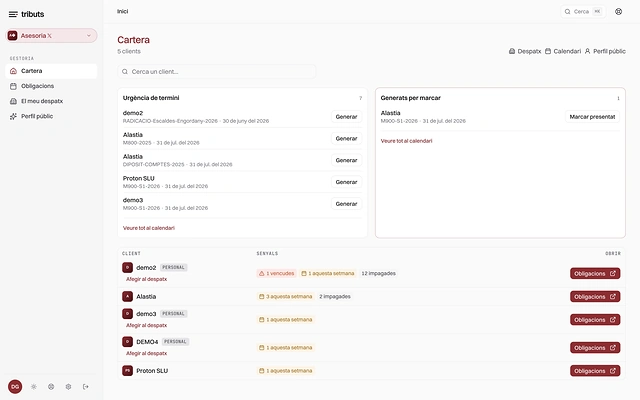Click the demo3 client avatar
640x400 pixels.
127,313
